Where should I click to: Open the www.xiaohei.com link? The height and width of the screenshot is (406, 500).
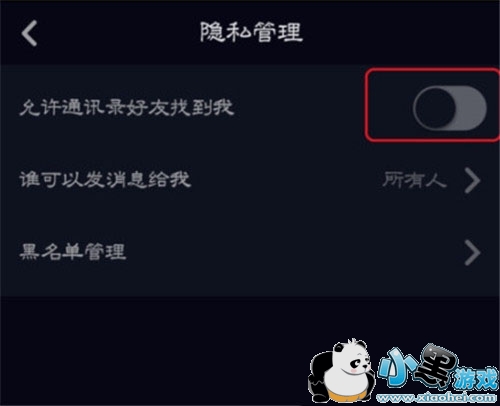437,398
